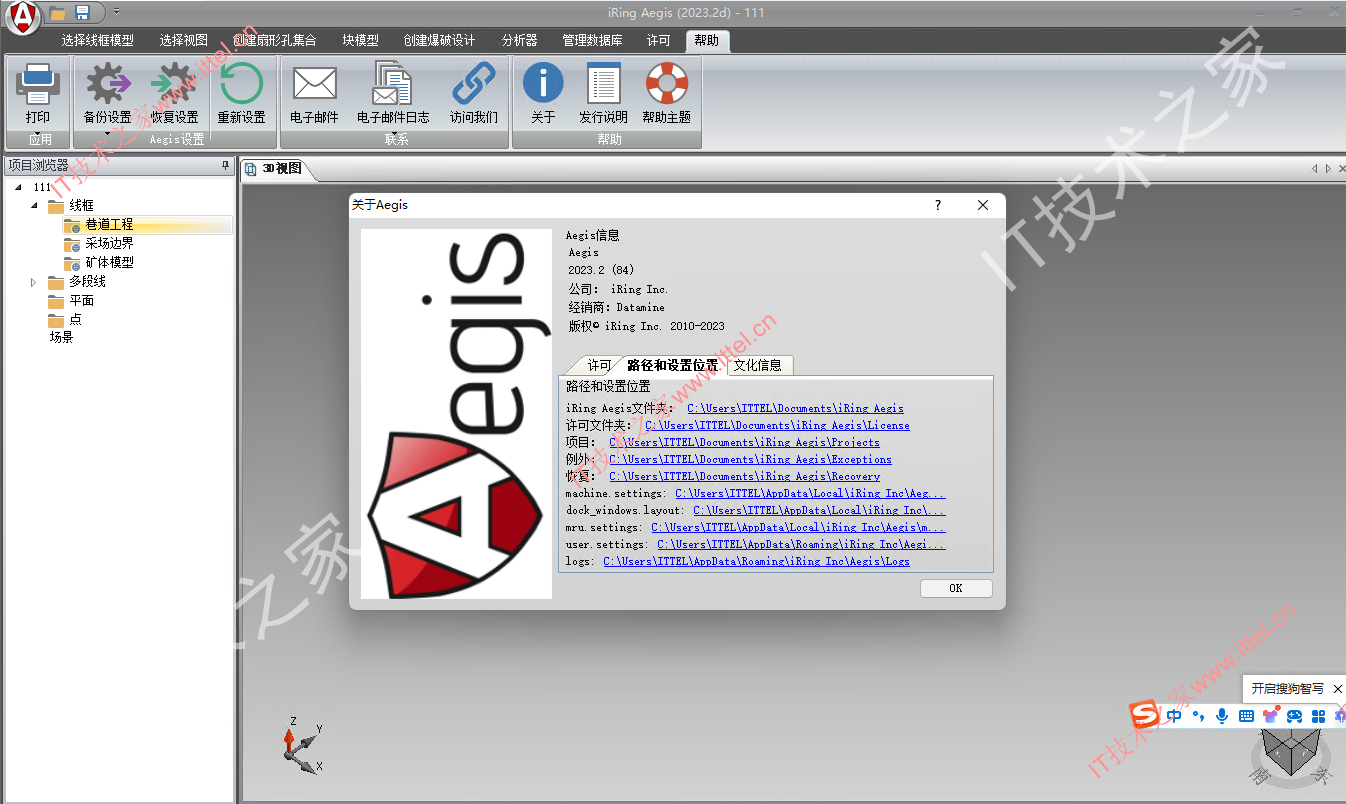The width and height of the screenshot is (1346, 804).
Task: Toggle the Sogou 中 Chinese/English mode
Action: tap(1174, 716)
